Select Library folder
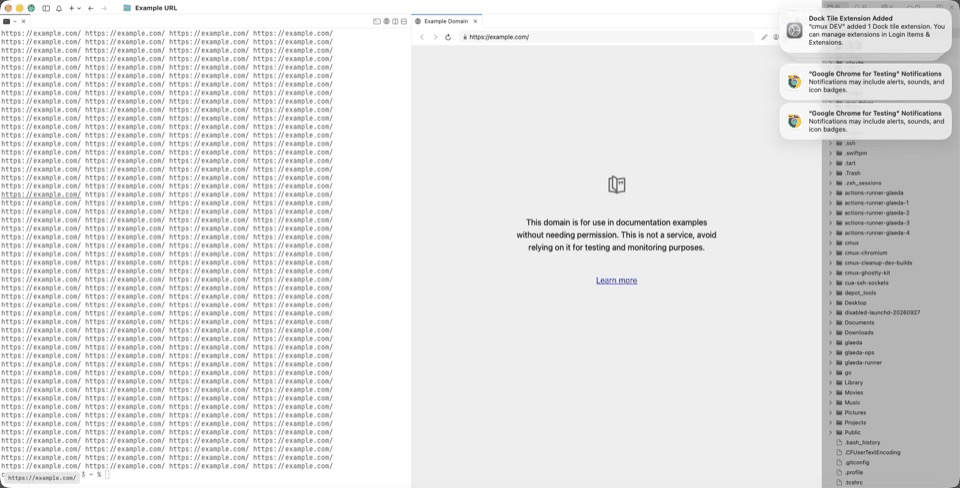 point(853,383)
